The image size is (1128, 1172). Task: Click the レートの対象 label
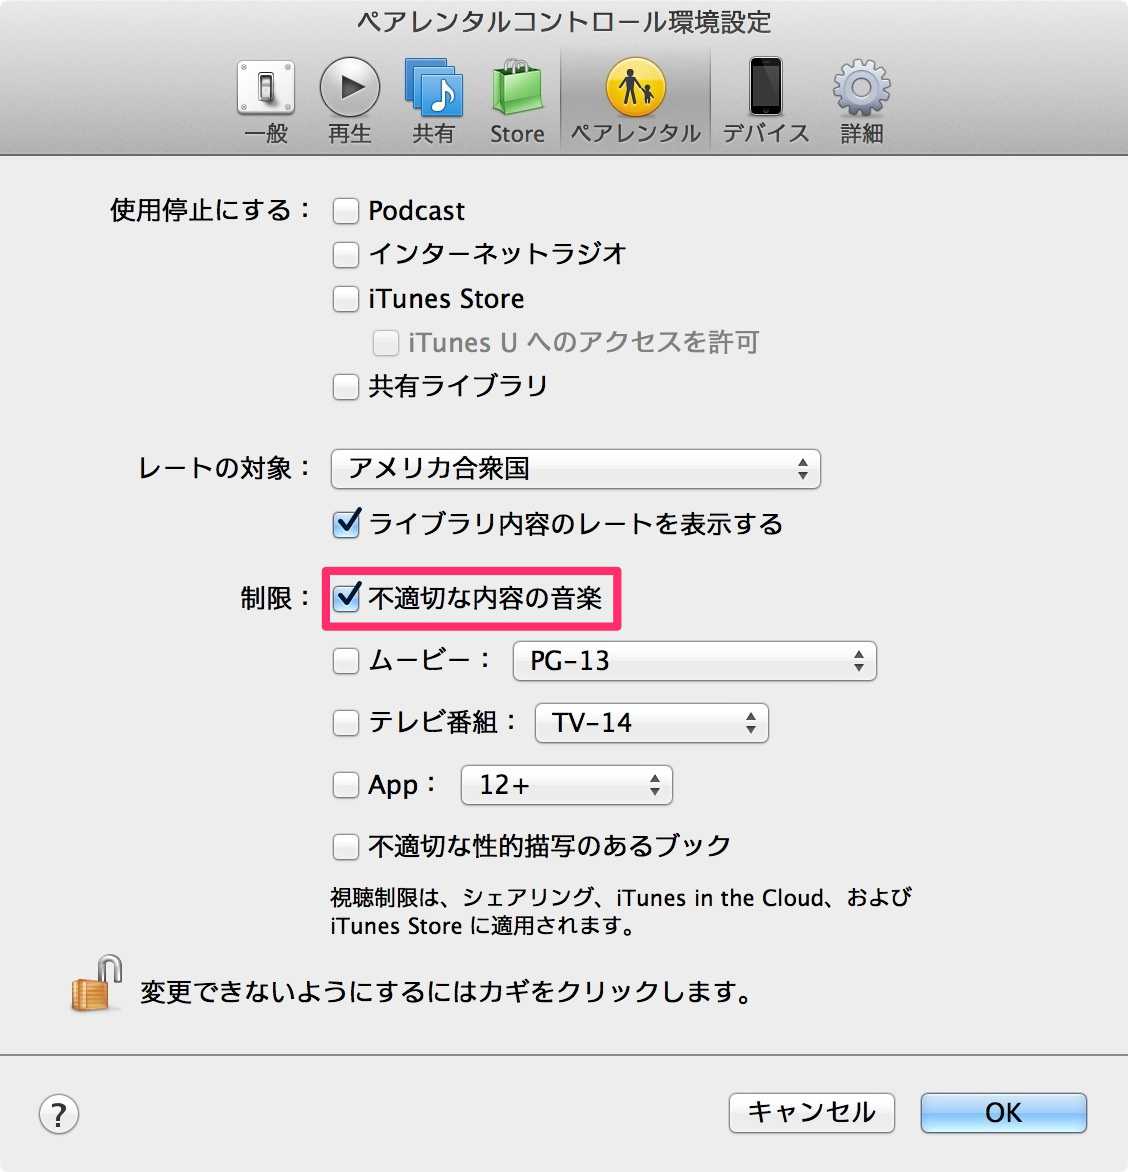[224, 468]
